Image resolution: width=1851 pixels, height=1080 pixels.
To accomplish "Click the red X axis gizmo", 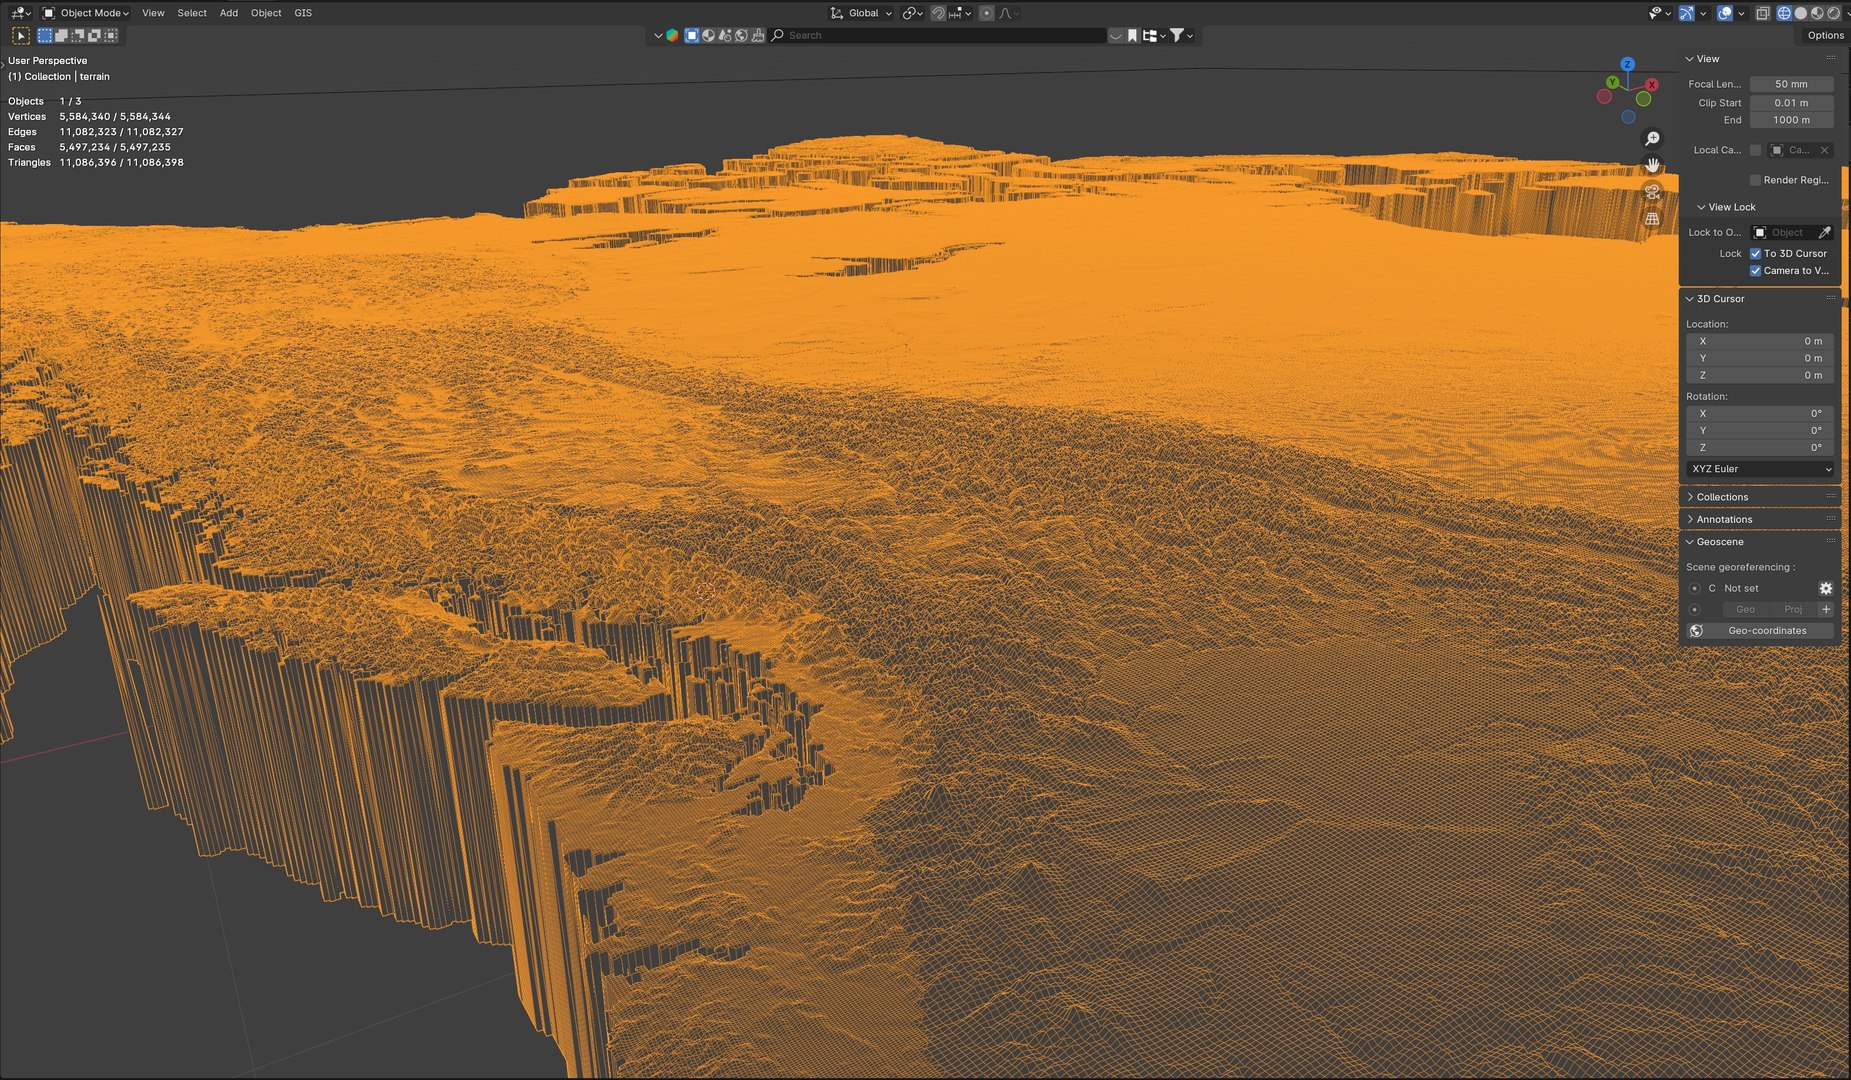I will click(1652, 85).
